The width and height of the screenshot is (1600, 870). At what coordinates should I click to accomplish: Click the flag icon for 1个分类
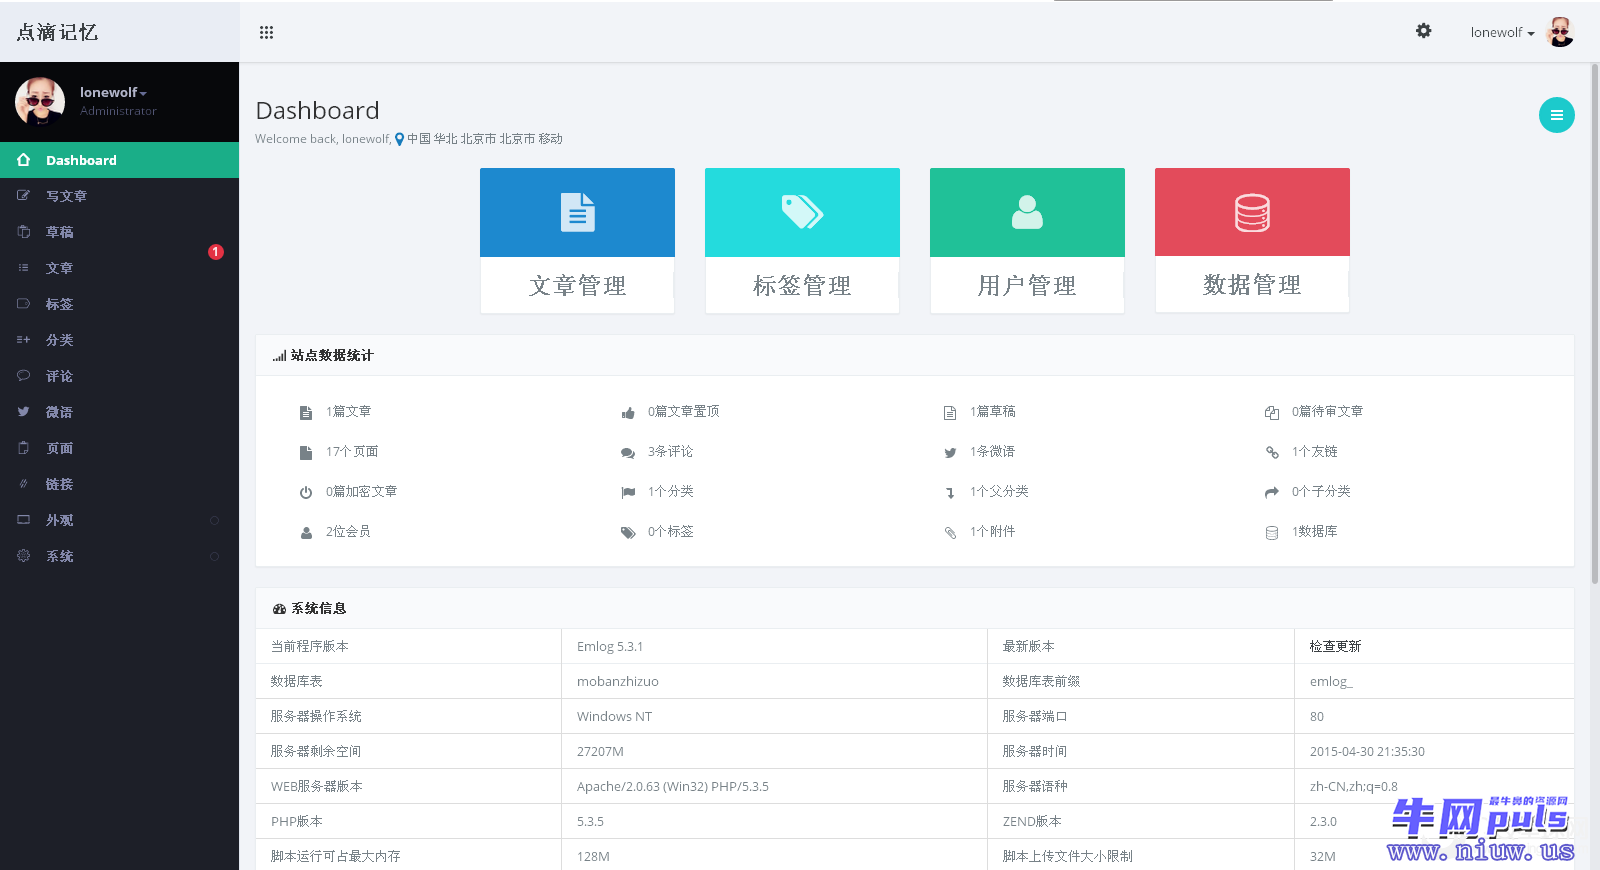(x=628, y=493)
